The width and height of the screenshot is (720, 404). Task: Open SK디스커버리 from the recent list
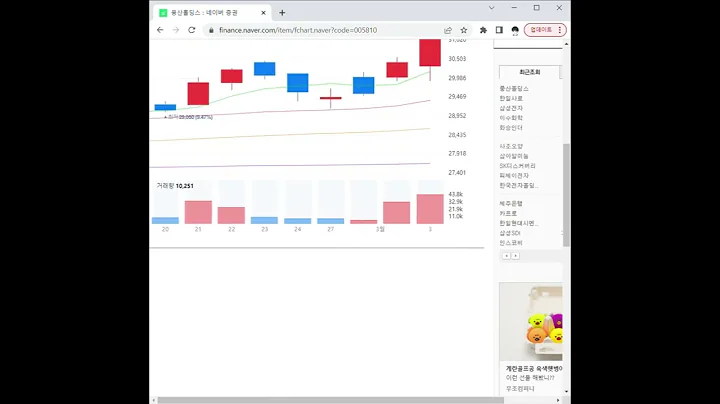coord(518,166)
